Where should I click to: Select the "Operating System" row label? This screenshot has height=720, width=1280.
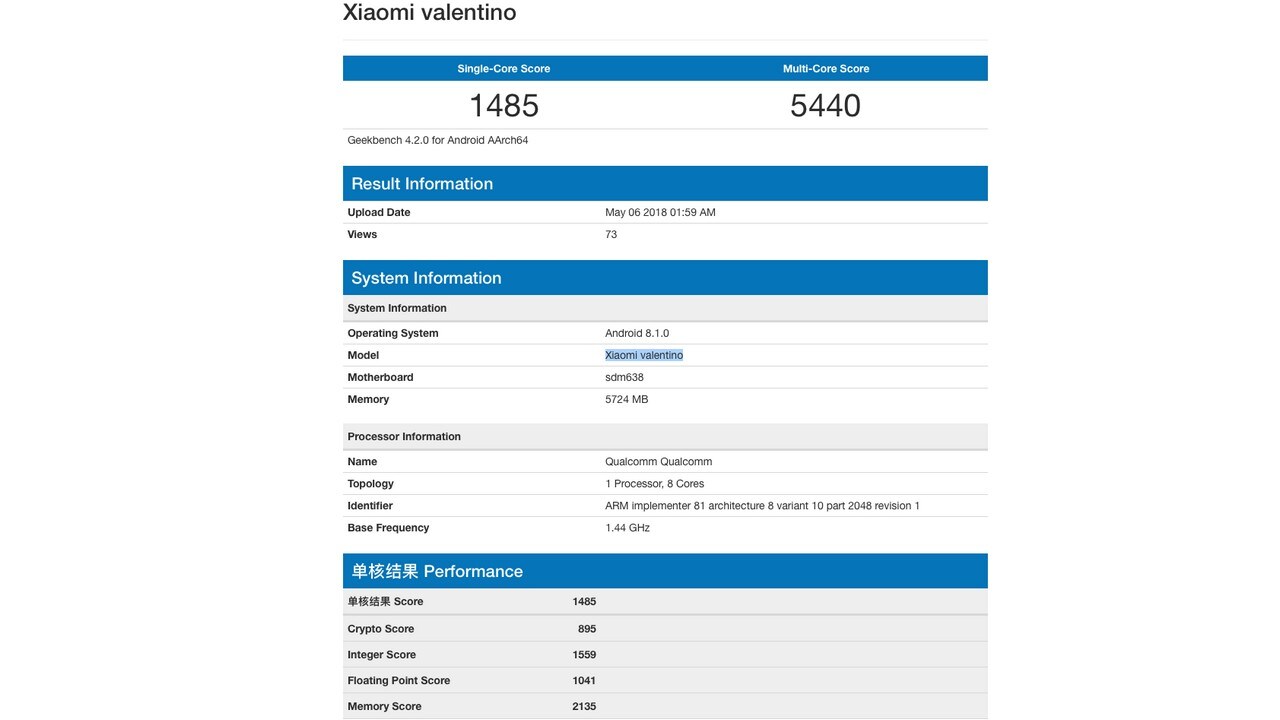[x=393, y=333]
